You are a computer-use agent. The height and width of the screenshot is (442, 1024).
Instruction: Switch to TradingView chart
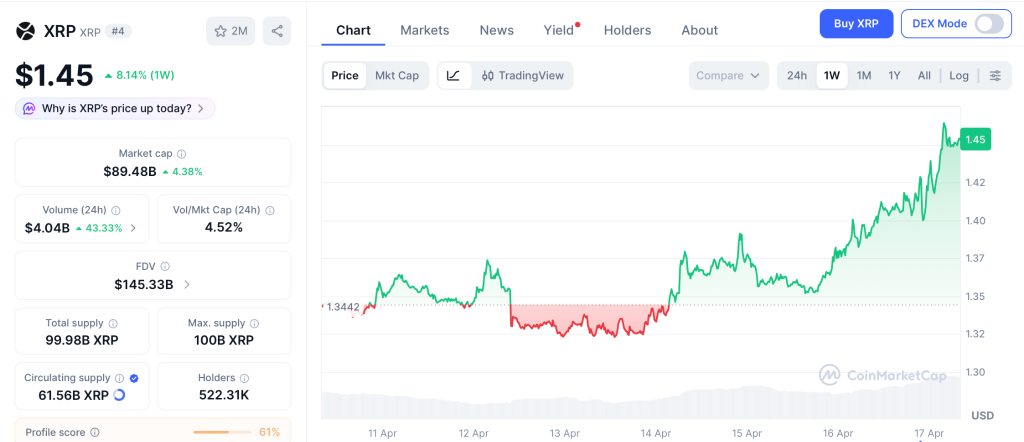click(x=521, y=76)
